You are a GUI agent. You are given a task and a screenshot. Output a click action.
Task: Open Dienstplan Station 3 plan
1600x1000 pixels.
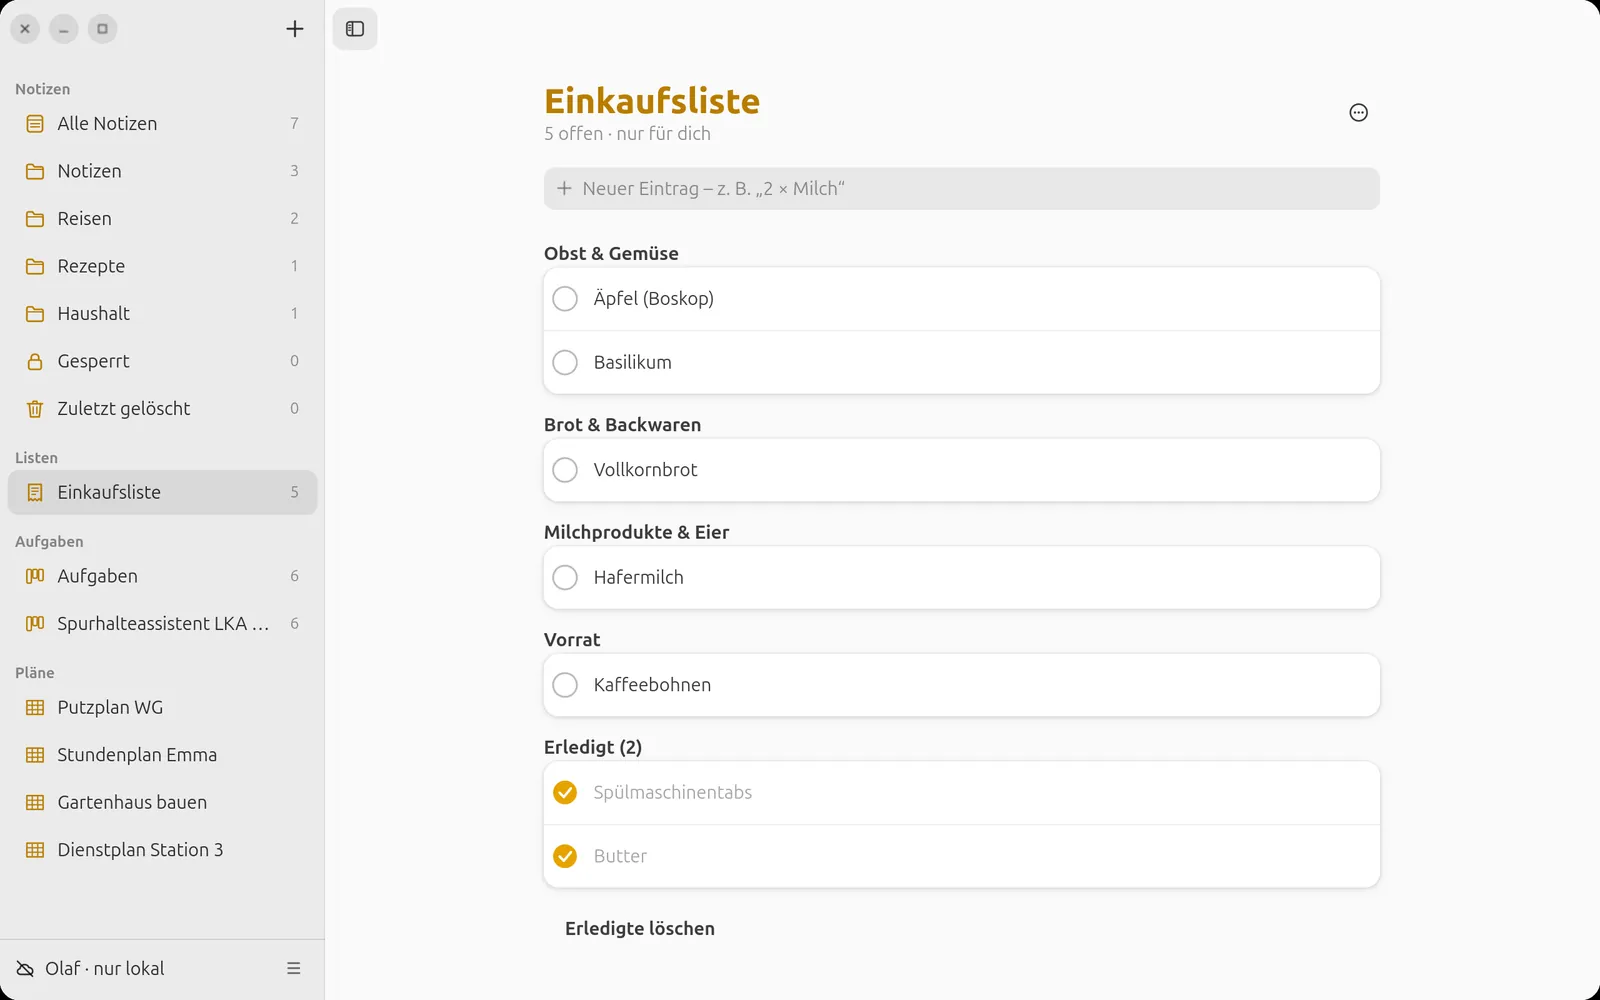click(162, 850)
